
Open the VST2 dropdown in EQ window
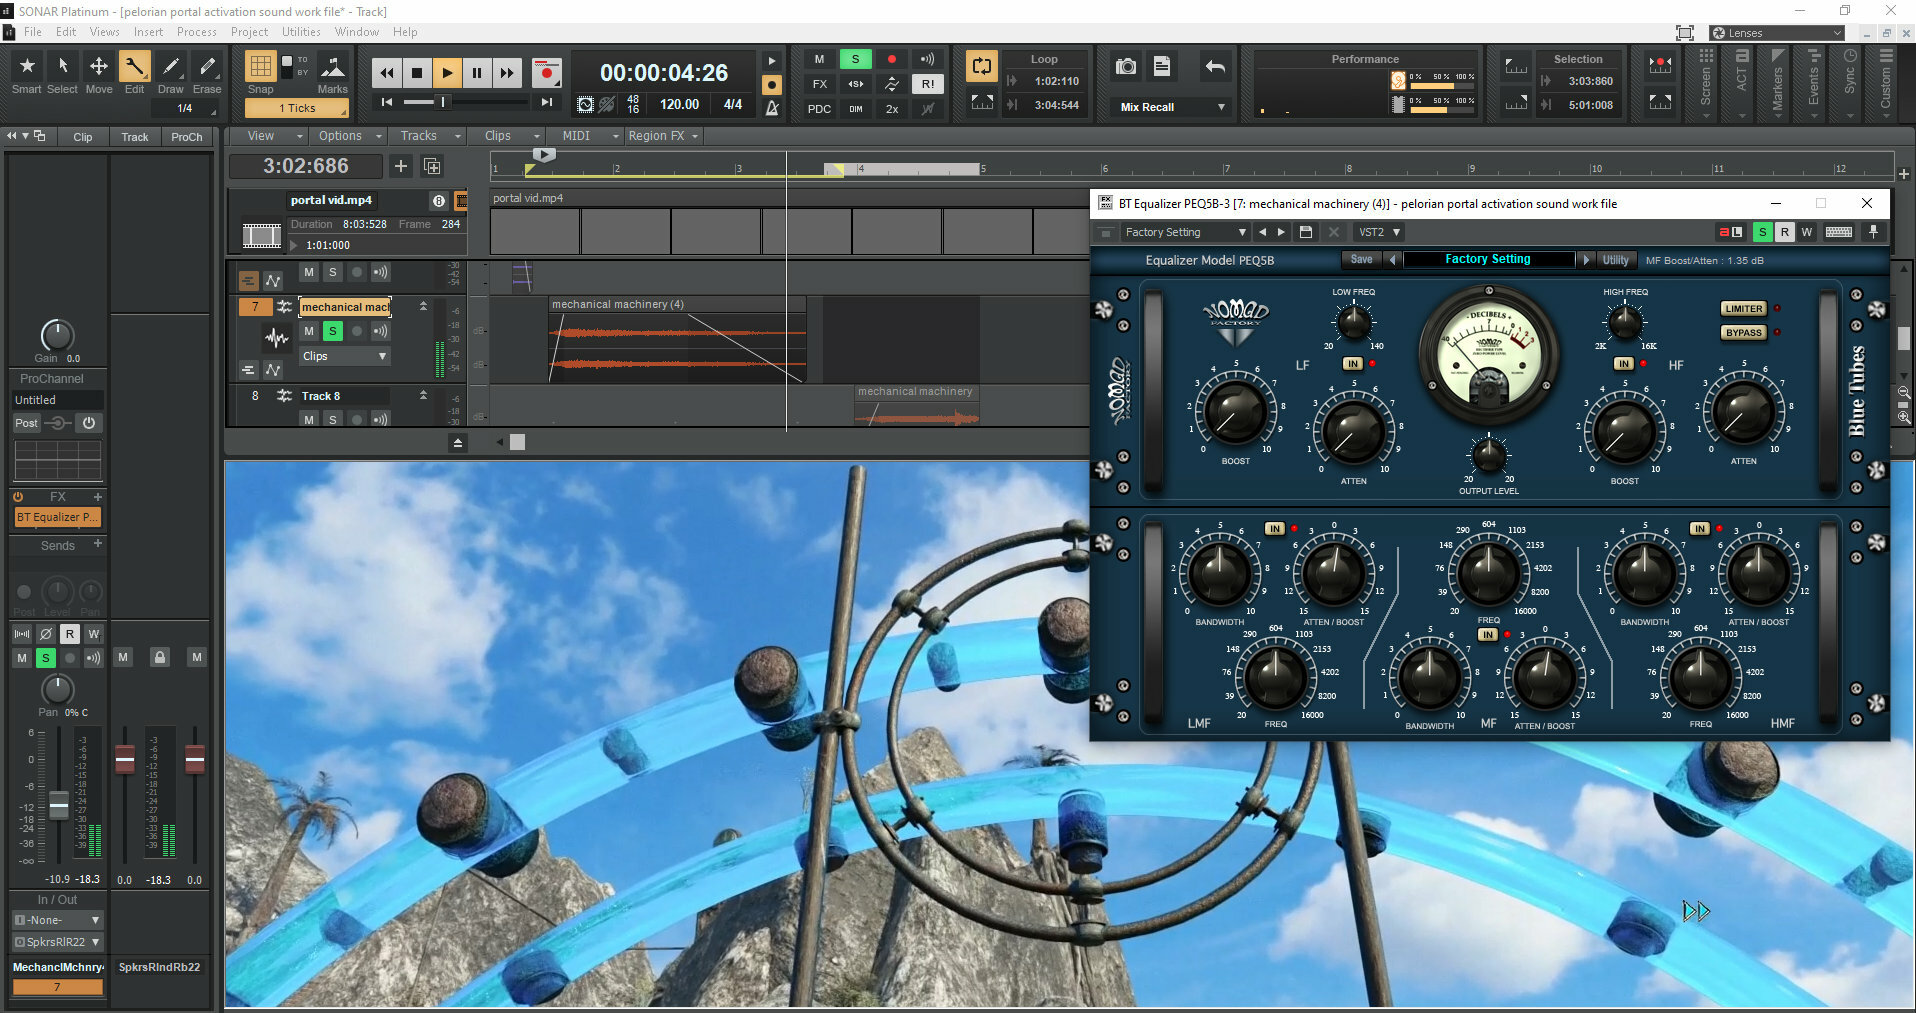(x=1379, y=232)
